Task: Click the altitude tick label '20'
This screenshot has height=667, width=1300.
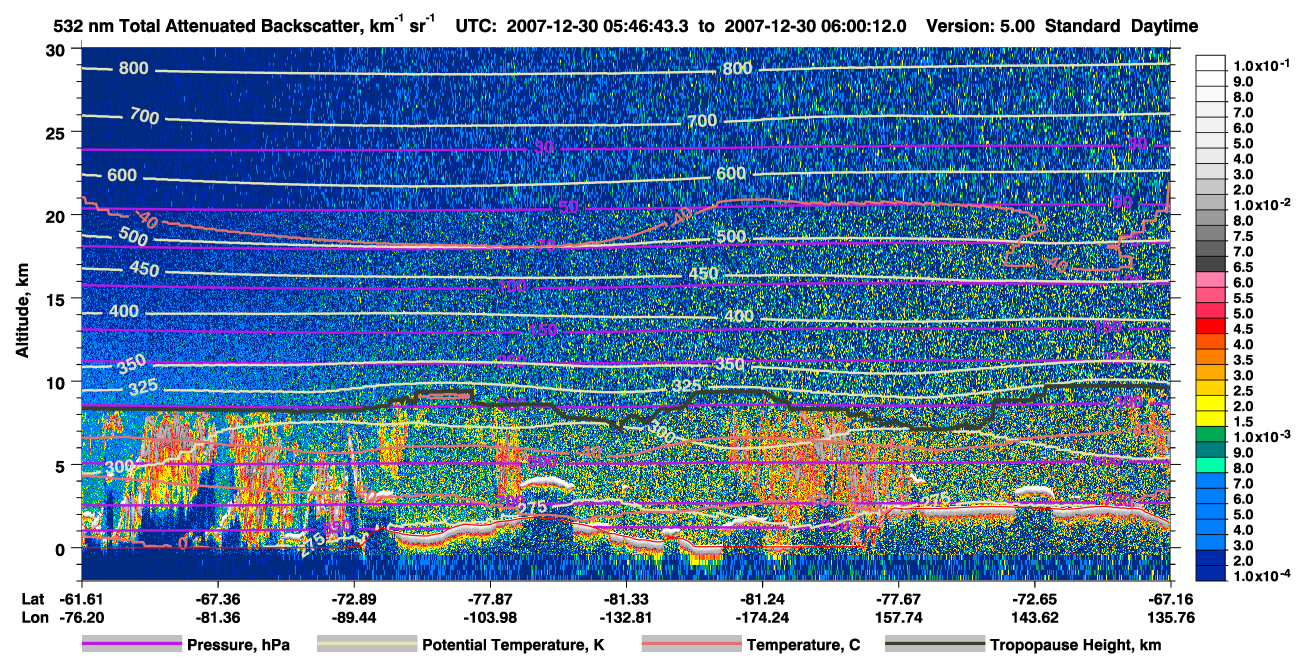Action: click(x=57, y=216)
